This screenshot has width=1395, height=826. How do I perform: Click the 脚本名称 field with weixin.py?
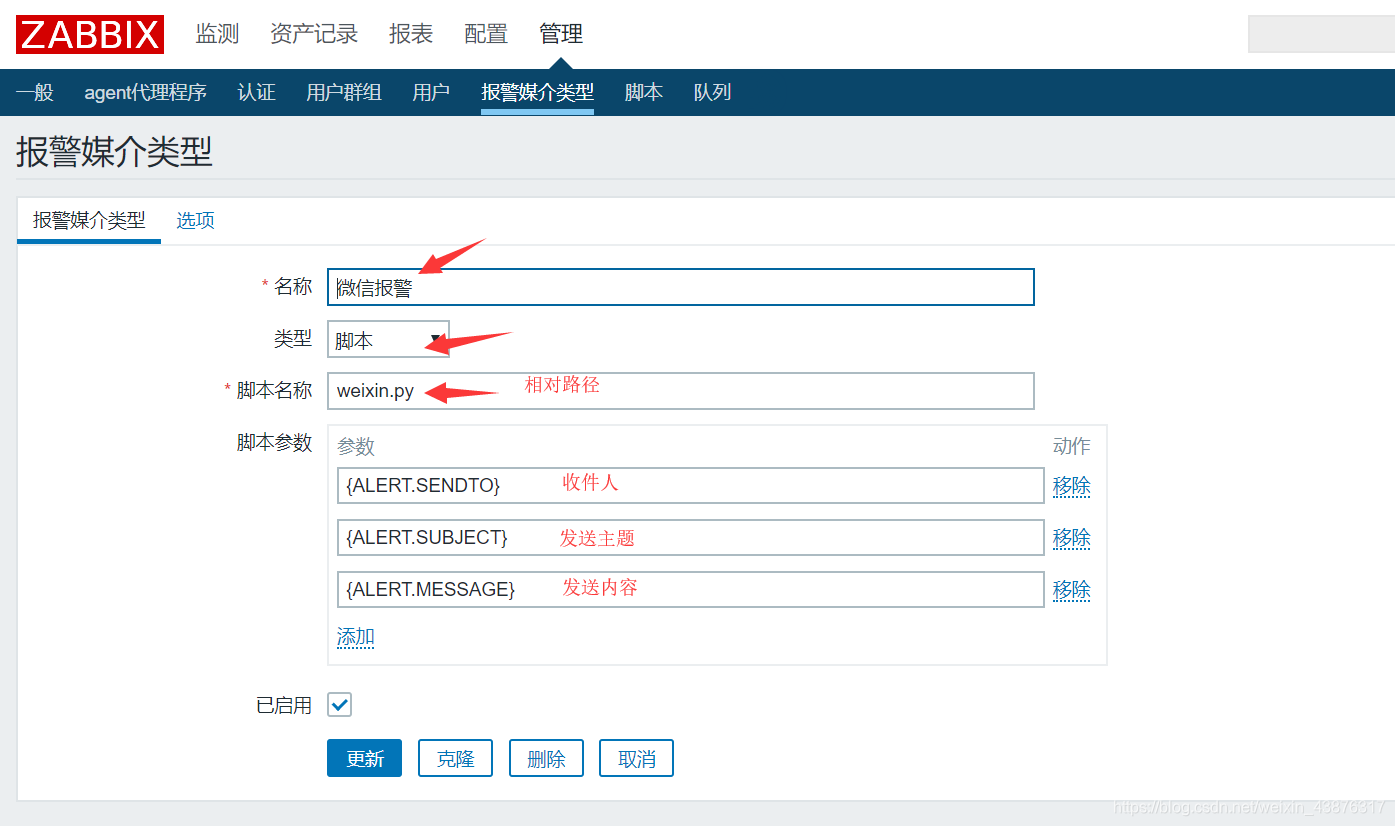[681, 391]
